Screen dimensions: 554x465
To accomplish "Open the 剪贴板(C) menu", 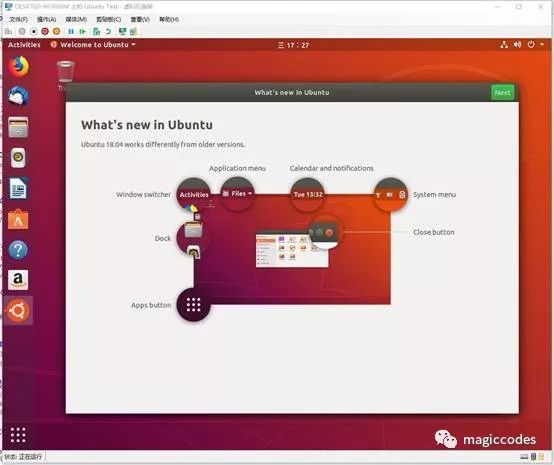I will click(108, 19).
